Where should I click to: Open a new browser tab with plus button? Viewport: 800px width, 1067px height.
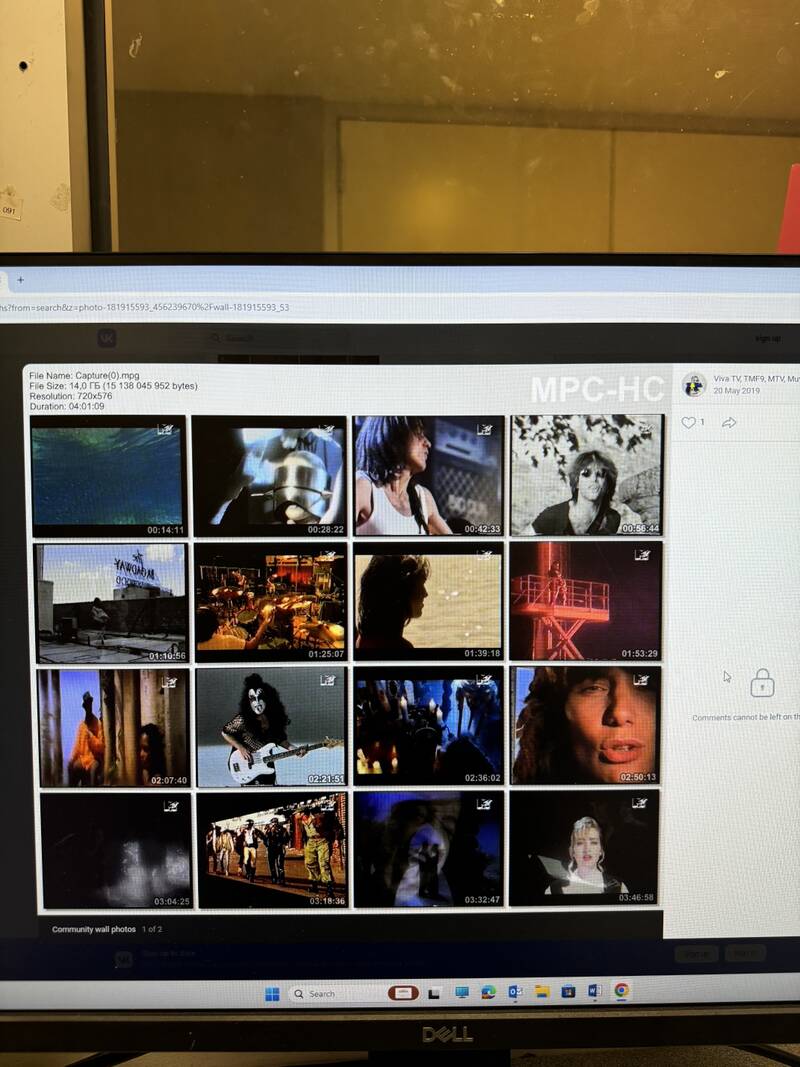[20, 280]
